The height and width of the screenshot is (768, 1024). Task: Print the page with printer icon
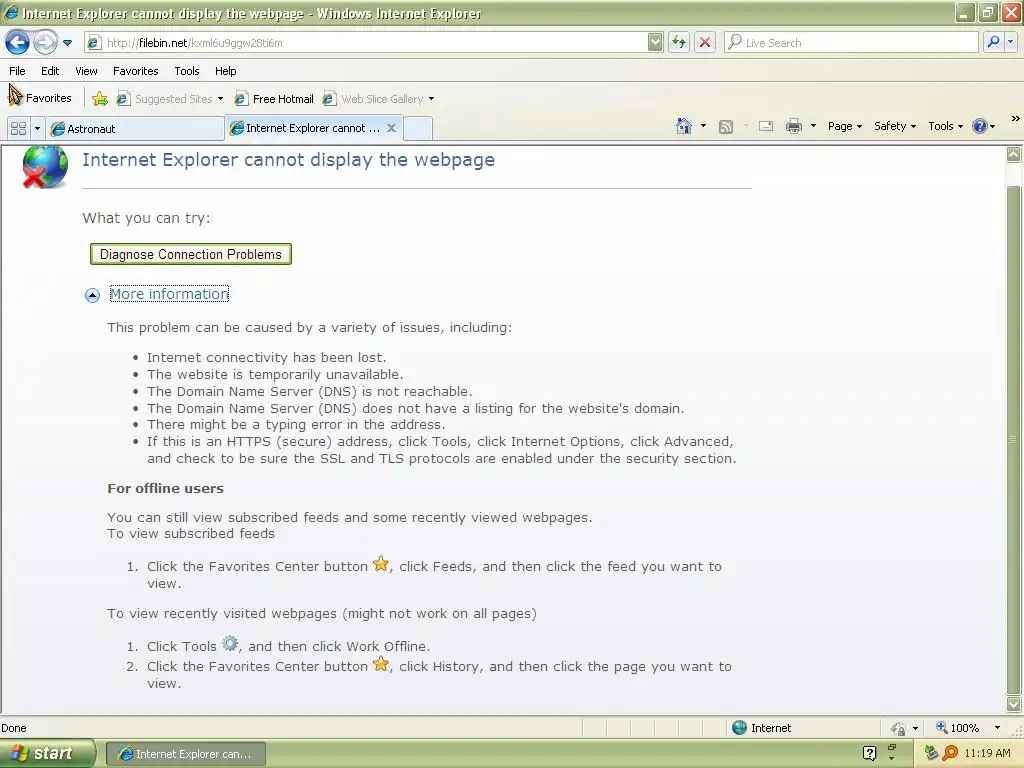(793, 126)
